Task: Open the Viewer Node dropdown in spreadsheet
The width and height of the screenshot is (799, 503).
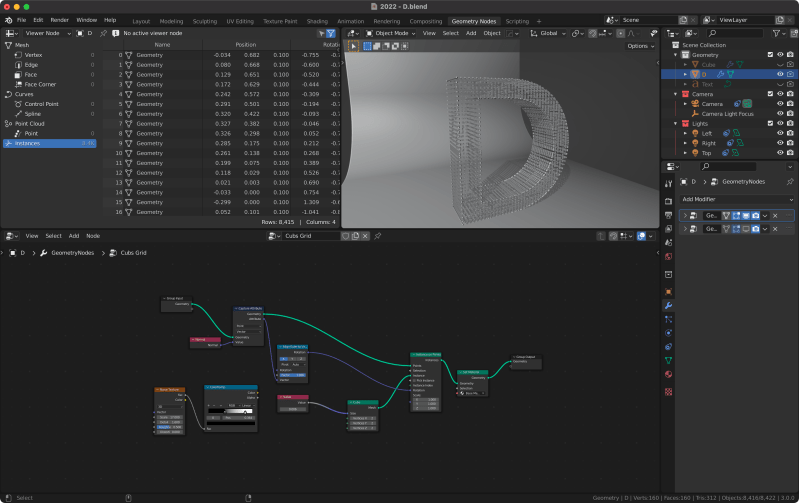Action: tap(47, 33)
